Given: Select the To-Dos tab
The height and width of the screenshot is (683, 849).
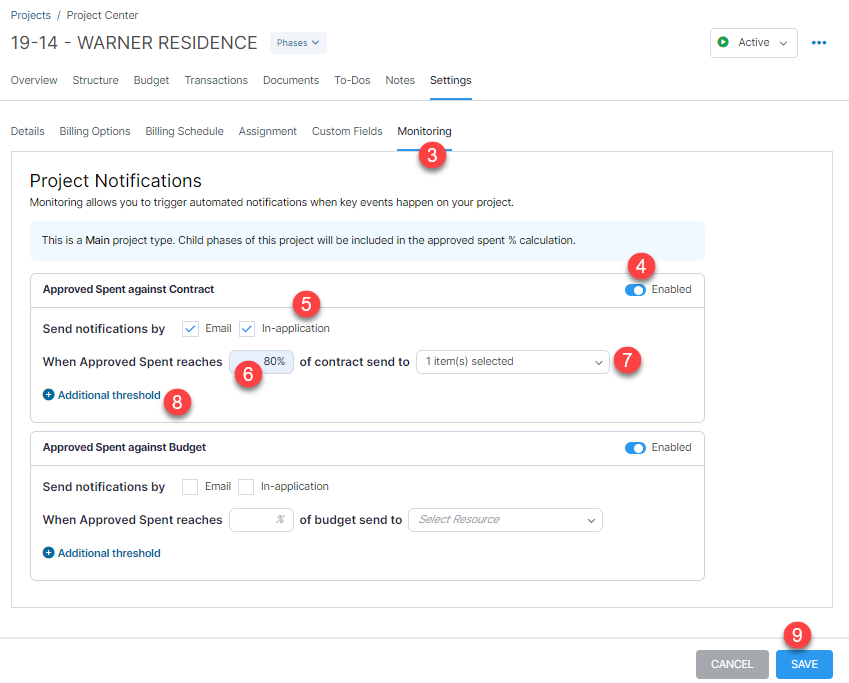Looking at the screenshot, I should [x=352, y=80].
